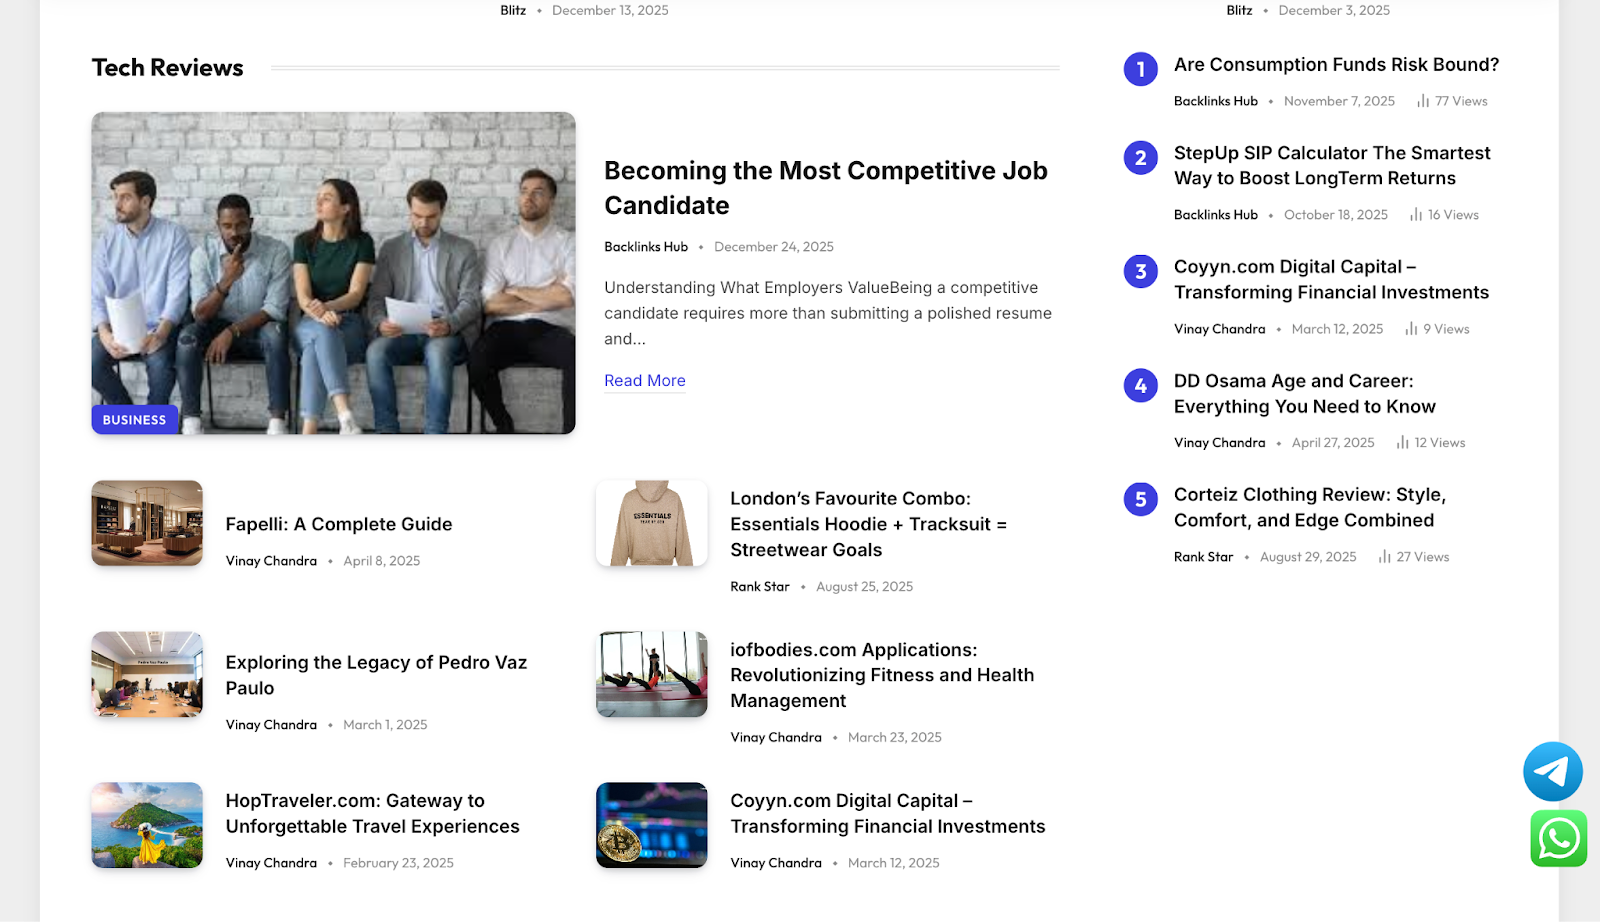Screen dimensions: 1600x922
Task: Open Exploring the Legacy of Pedro Vaz Paulo
Action: click(375, 675)
